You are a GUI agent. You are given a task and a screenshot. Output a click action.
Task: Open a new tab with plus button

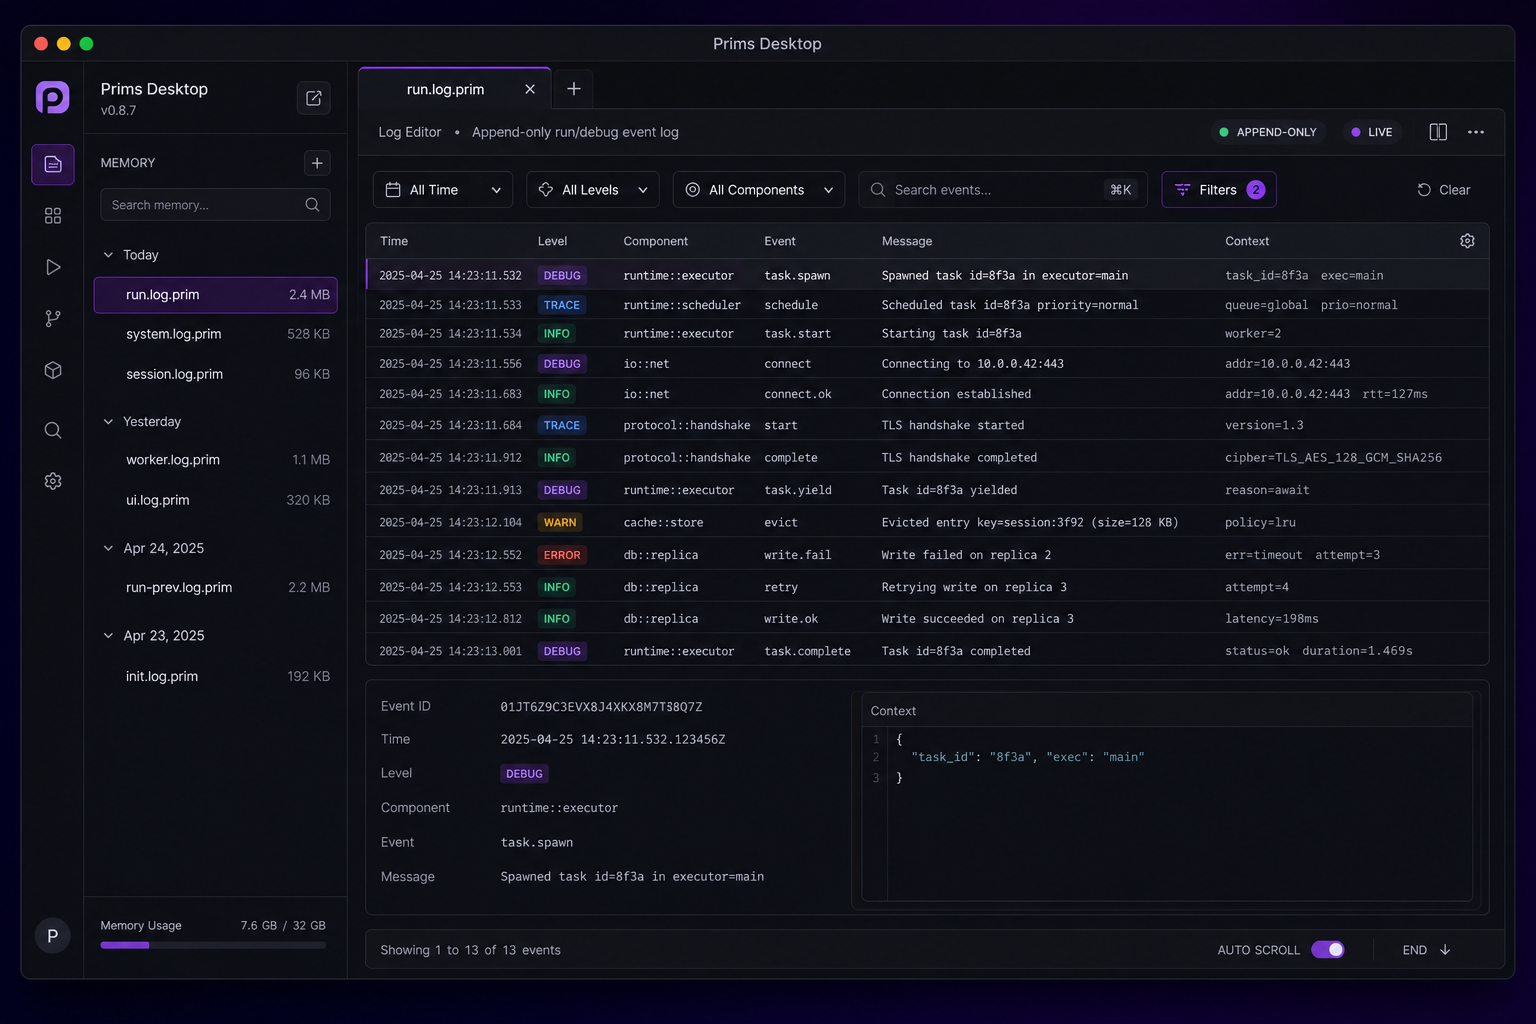coord(574,89)
